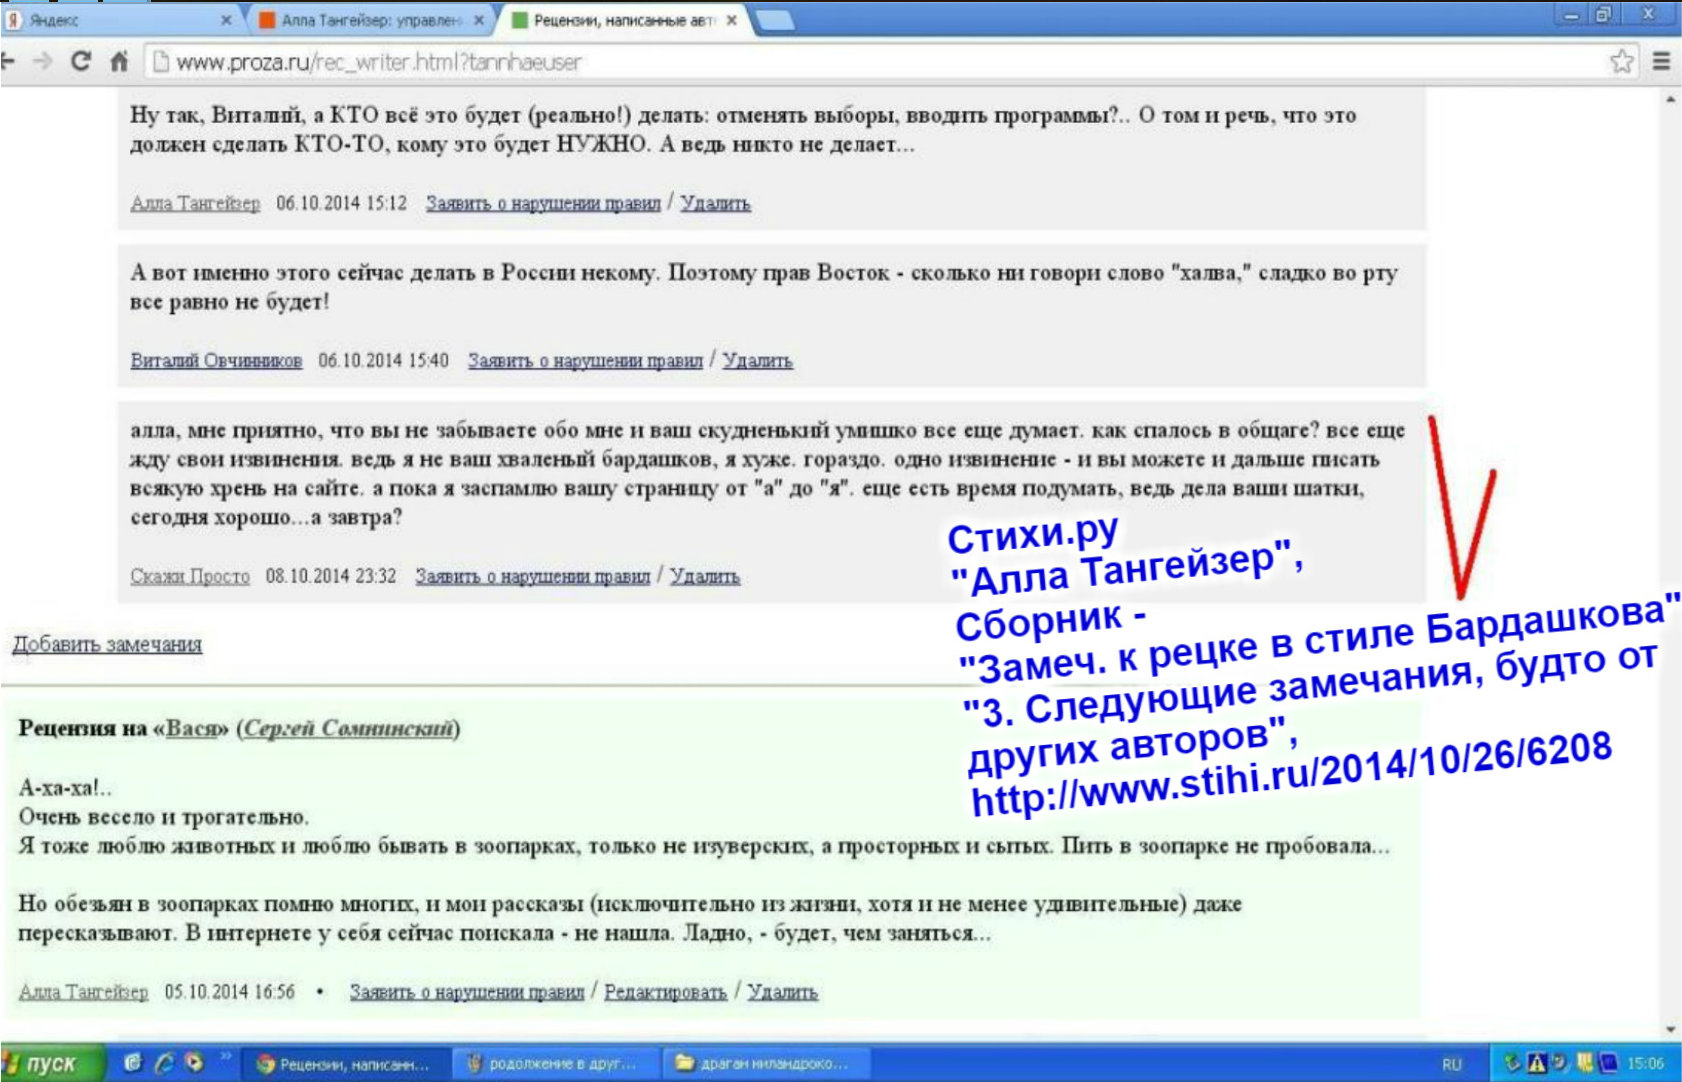Open the reviewed work «Вася»
Viewport: 1682px width, 1082px height.
coord(192,728)
